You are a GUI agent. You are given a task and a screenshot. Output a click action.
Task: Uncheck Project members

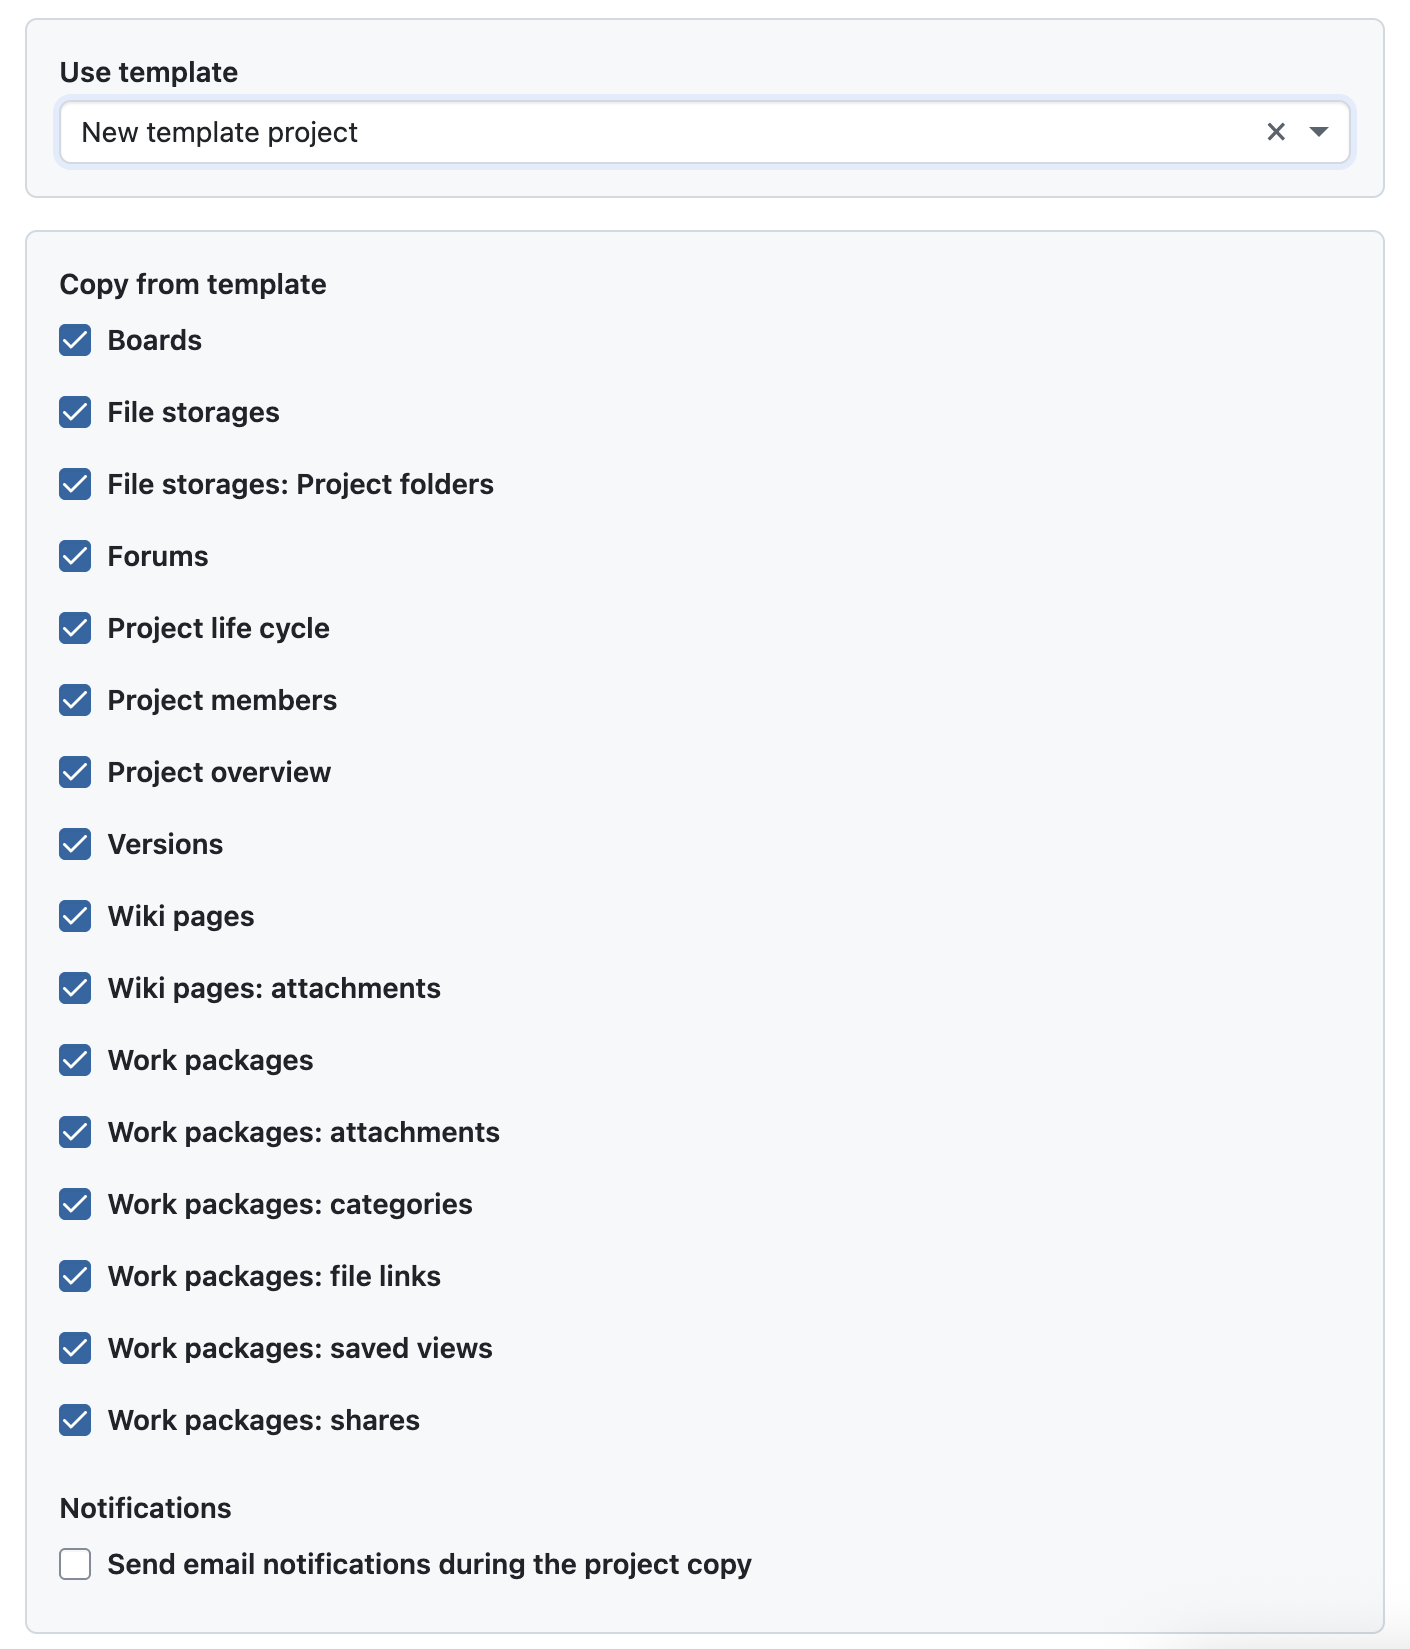(75, 700)
